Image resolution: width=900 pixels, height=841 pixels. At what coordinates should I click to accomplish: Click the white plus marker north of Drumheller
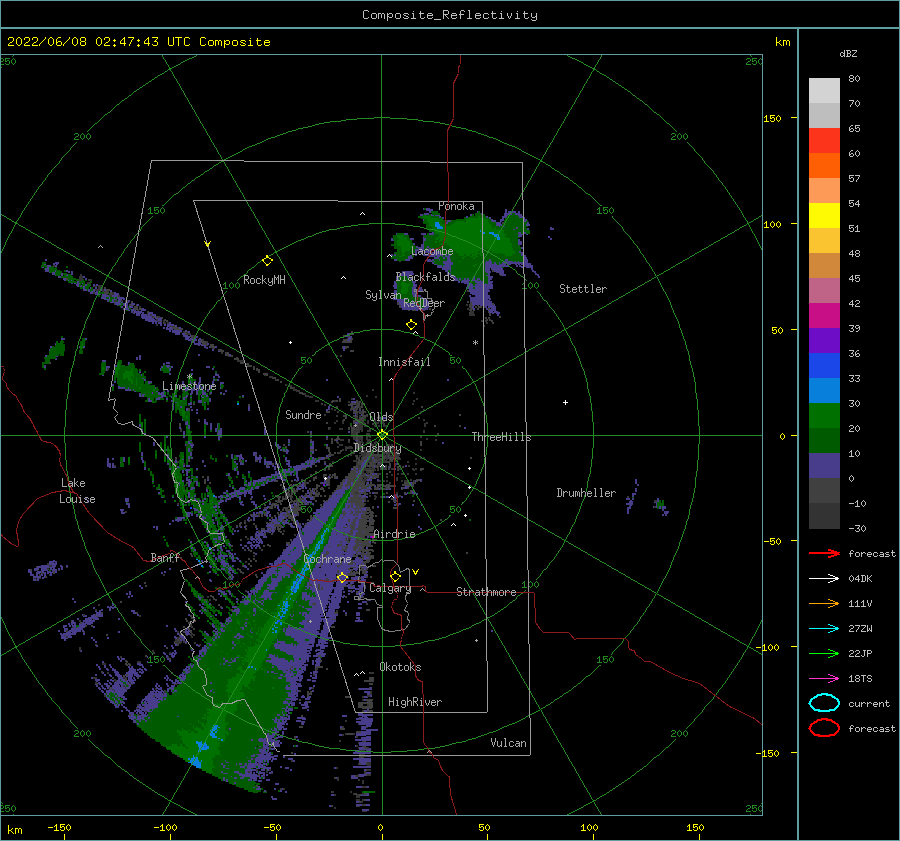[x=565, y=402]
